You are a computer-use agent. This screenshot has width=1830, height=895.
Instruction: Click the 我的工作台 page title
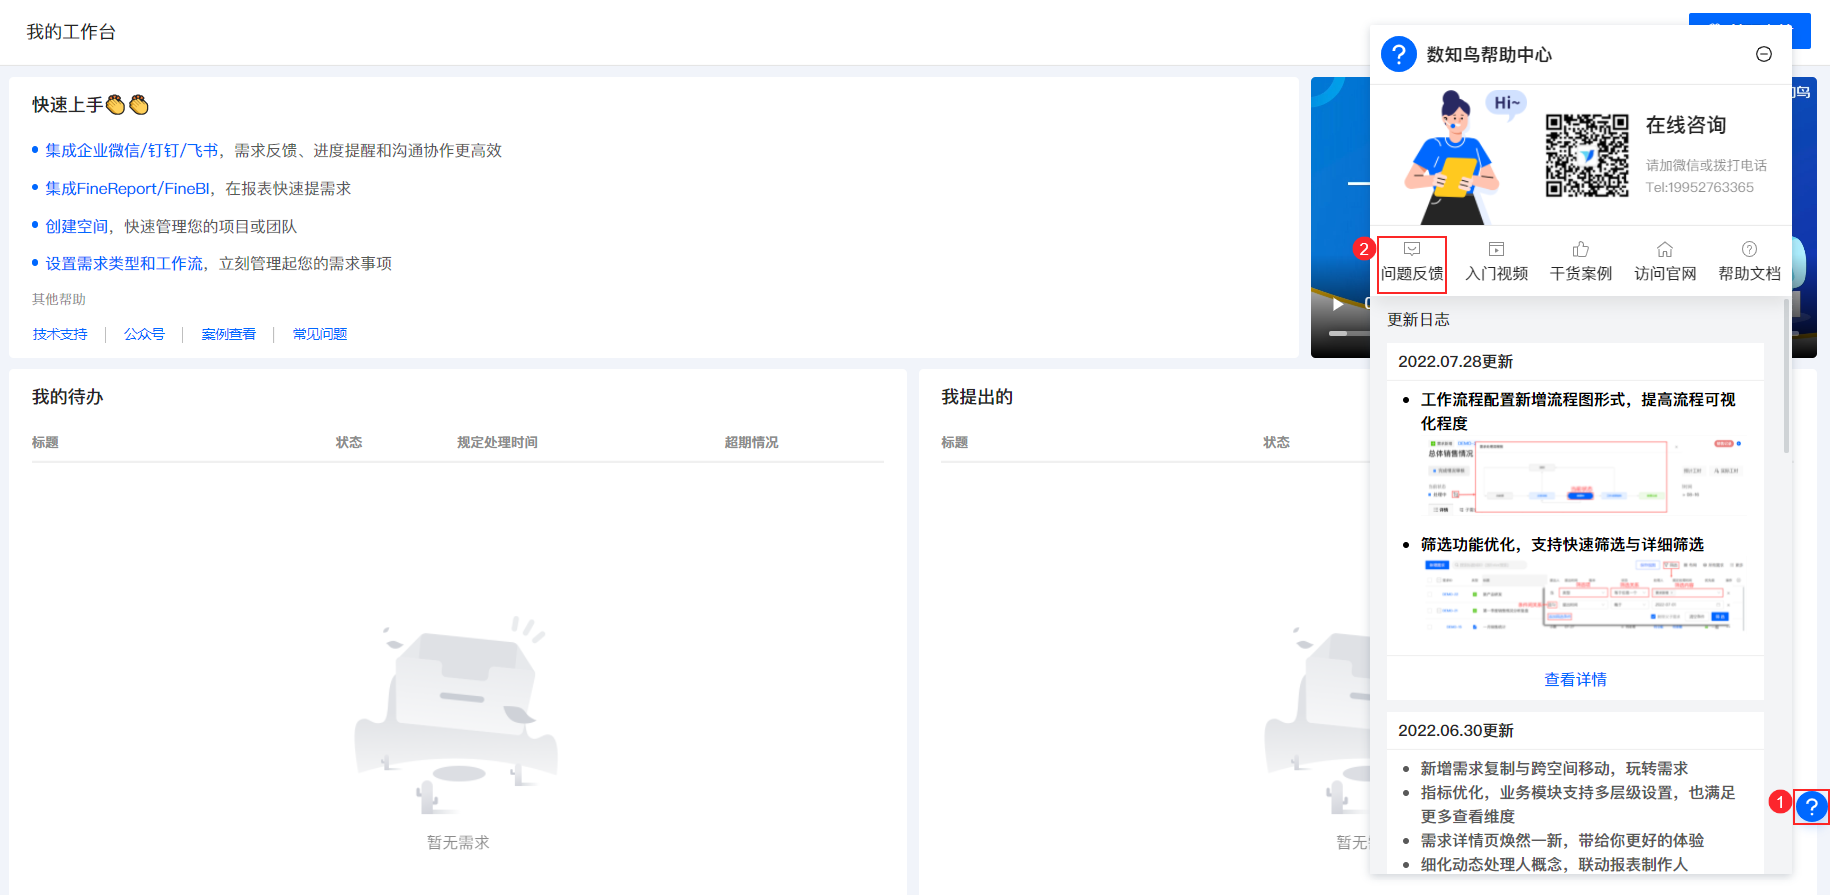point(71,32)
